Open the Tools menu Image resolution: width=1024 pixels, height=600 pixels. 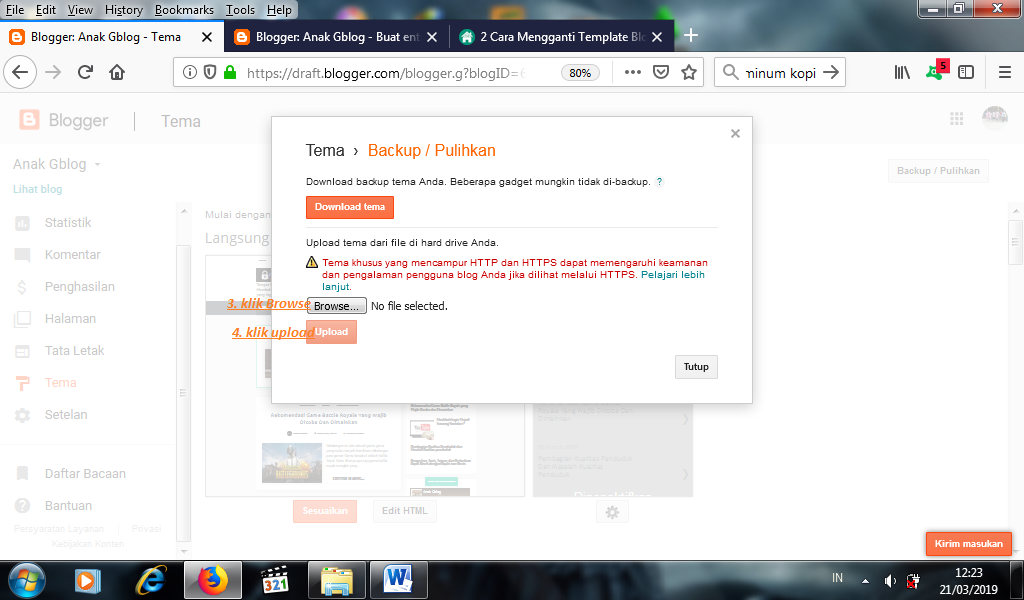coord(240,10)
